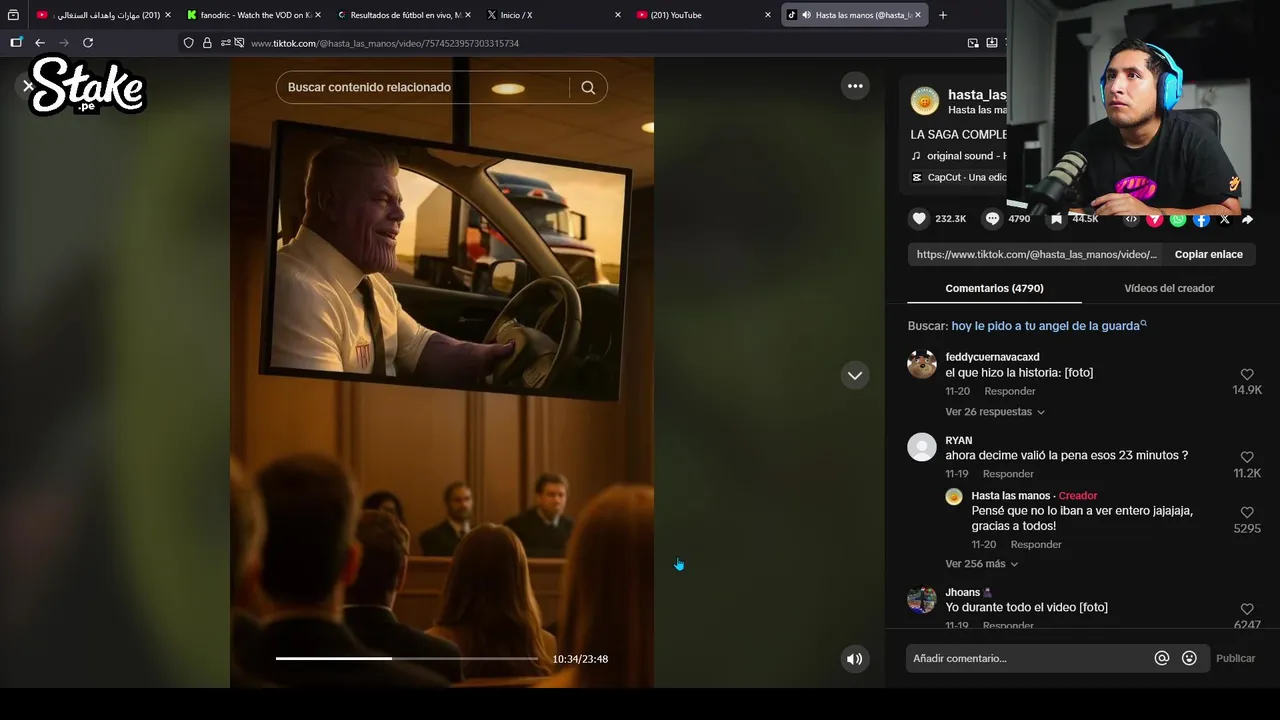
Task: Click browser back arrow
Action: pyautogui.click(x=40, y=43)
